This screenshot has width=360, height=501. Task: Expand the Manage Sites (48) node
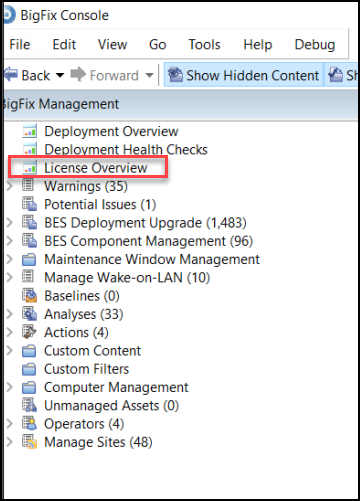click(10, 442)
